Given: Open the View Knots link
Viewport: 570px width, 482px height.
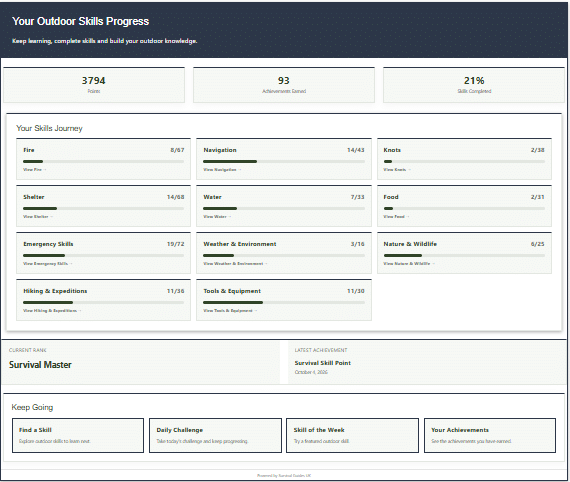Looking at the screenshot, I should click(x=397, y=169).
